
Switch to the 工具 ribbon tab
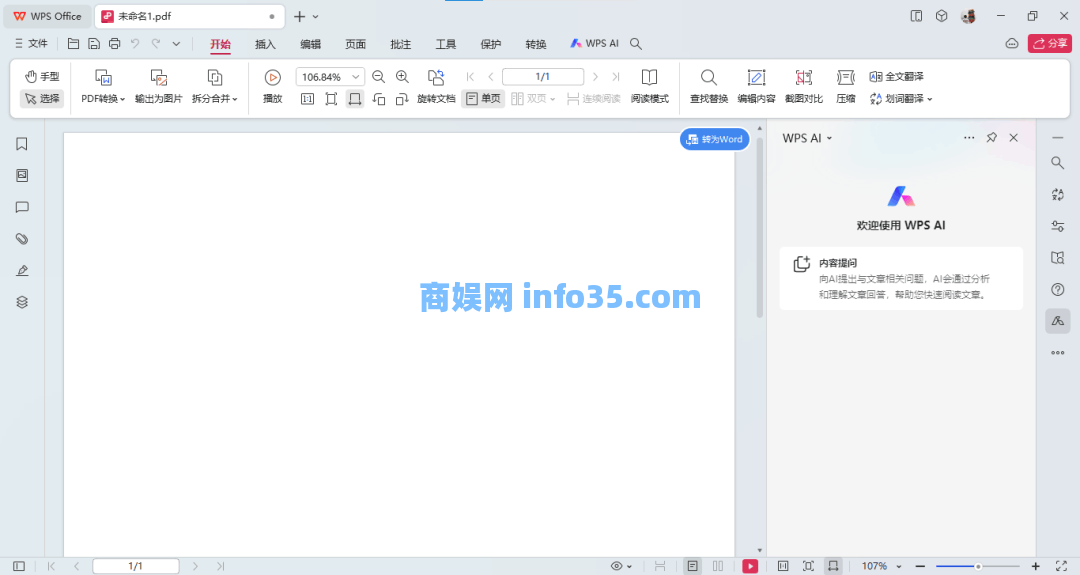click(x=446, y=44)
